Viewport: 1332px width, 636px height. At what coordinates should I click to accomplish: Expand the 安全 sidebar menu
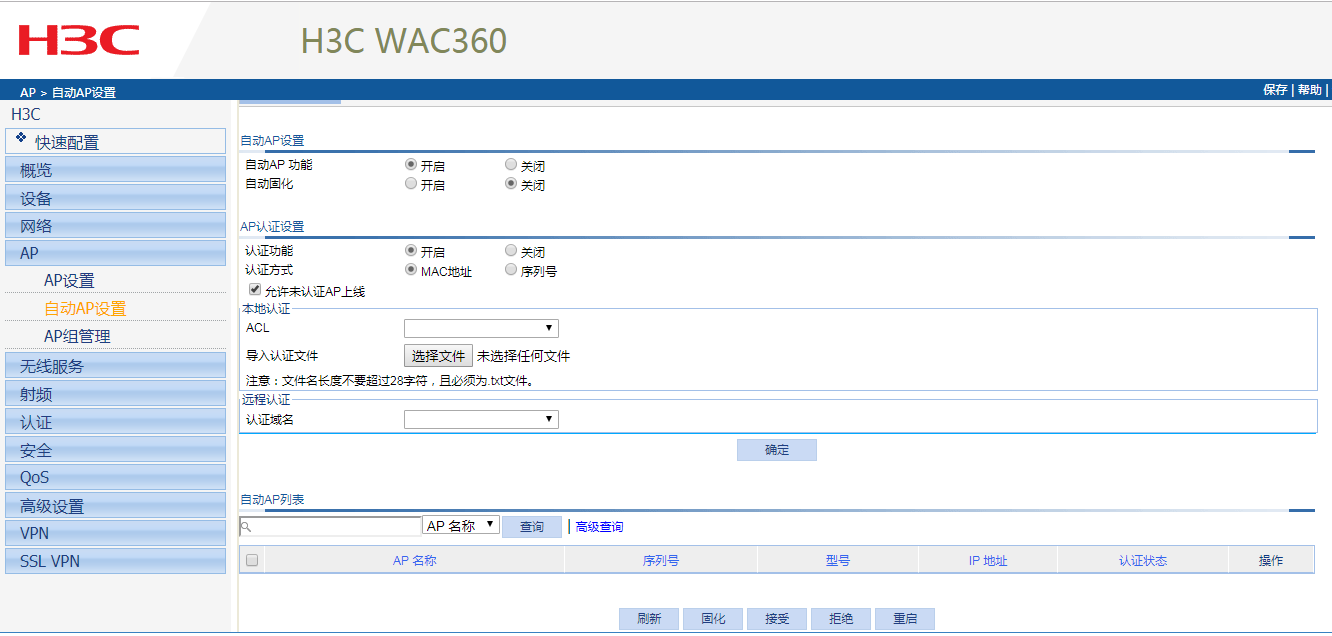click(116, 450)
